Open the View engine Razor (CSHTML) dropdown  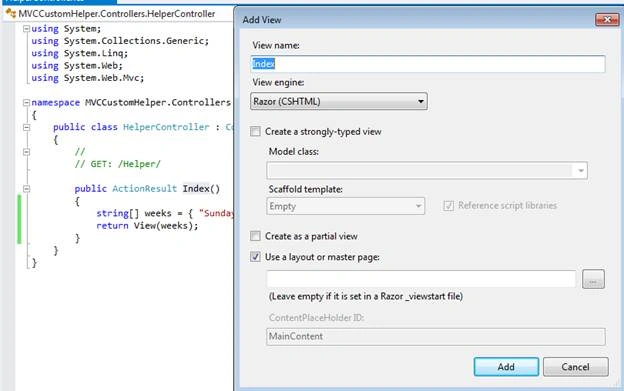click(x=339, y=101)
